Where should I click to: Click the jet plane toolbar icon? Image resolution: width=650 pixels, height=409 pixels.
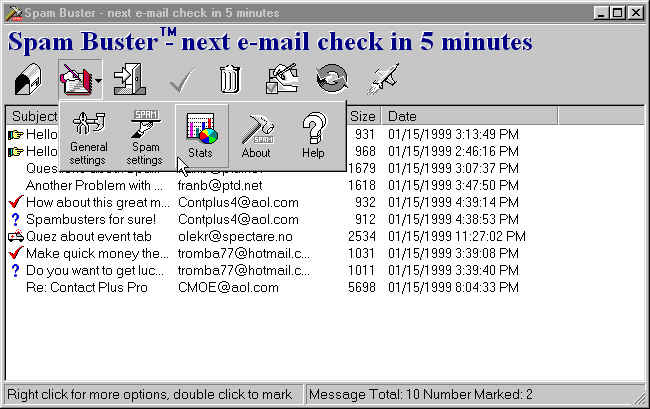(x=383, y=78)
